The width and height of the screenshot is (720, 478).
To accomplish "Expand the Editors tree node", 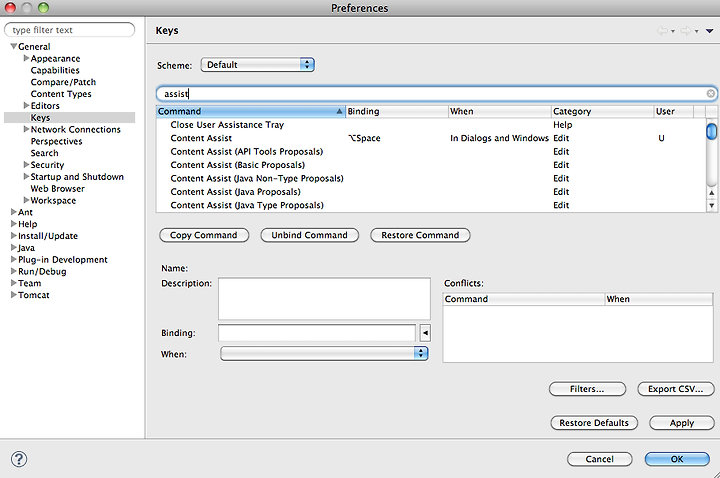I will (26, 106).
